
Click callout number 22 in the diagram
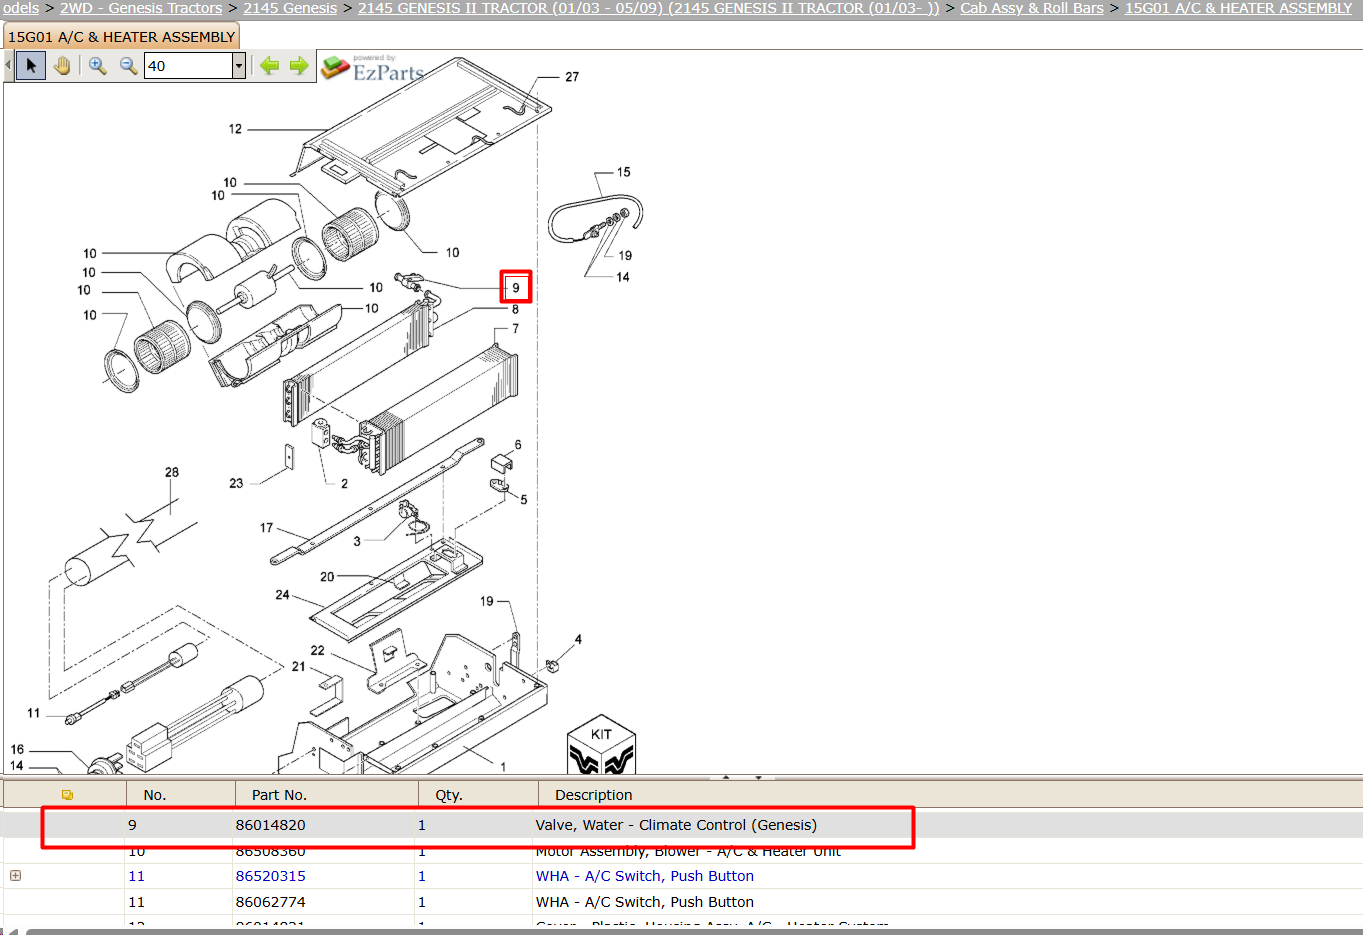pos(317,650)
